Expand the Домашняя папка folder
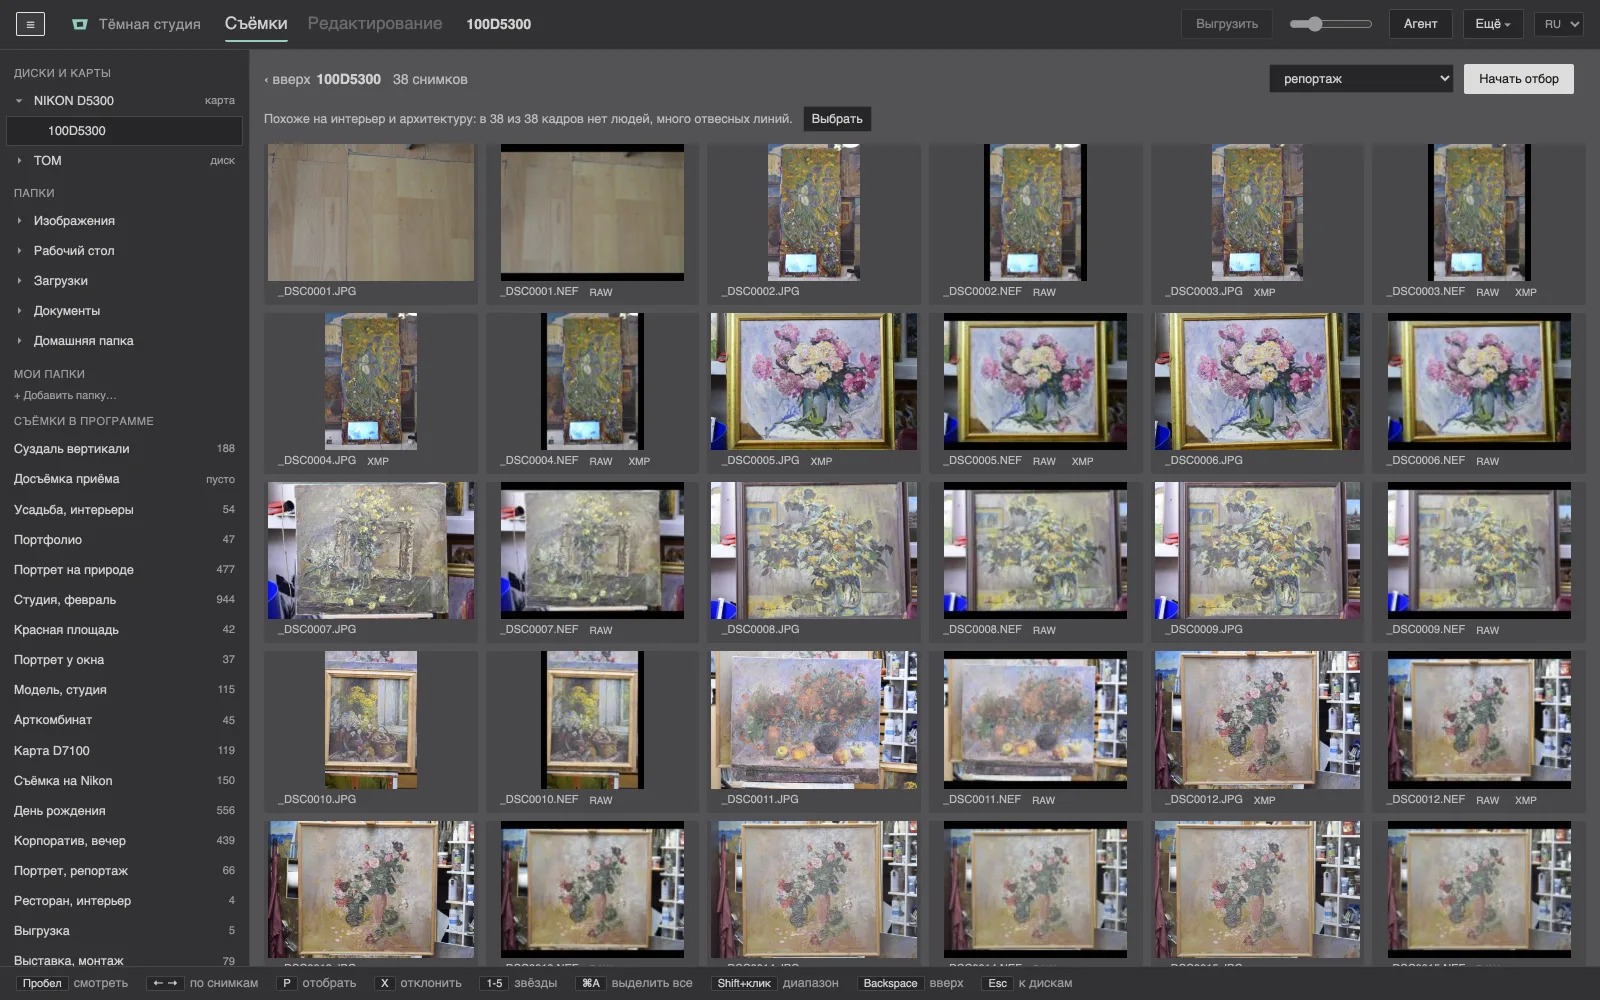Image resolution: width=1600 pixels, height=1000 pixels. 19,341
